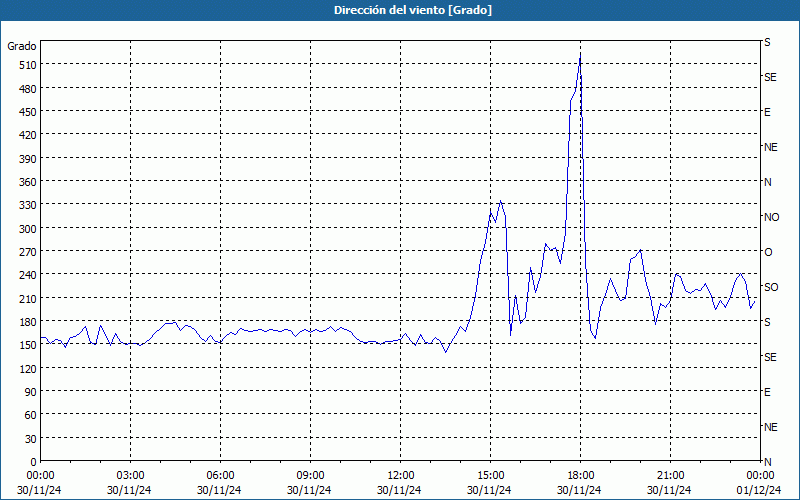Click the 06:00 time label
The image size is (800, 500).
[220, 476]
